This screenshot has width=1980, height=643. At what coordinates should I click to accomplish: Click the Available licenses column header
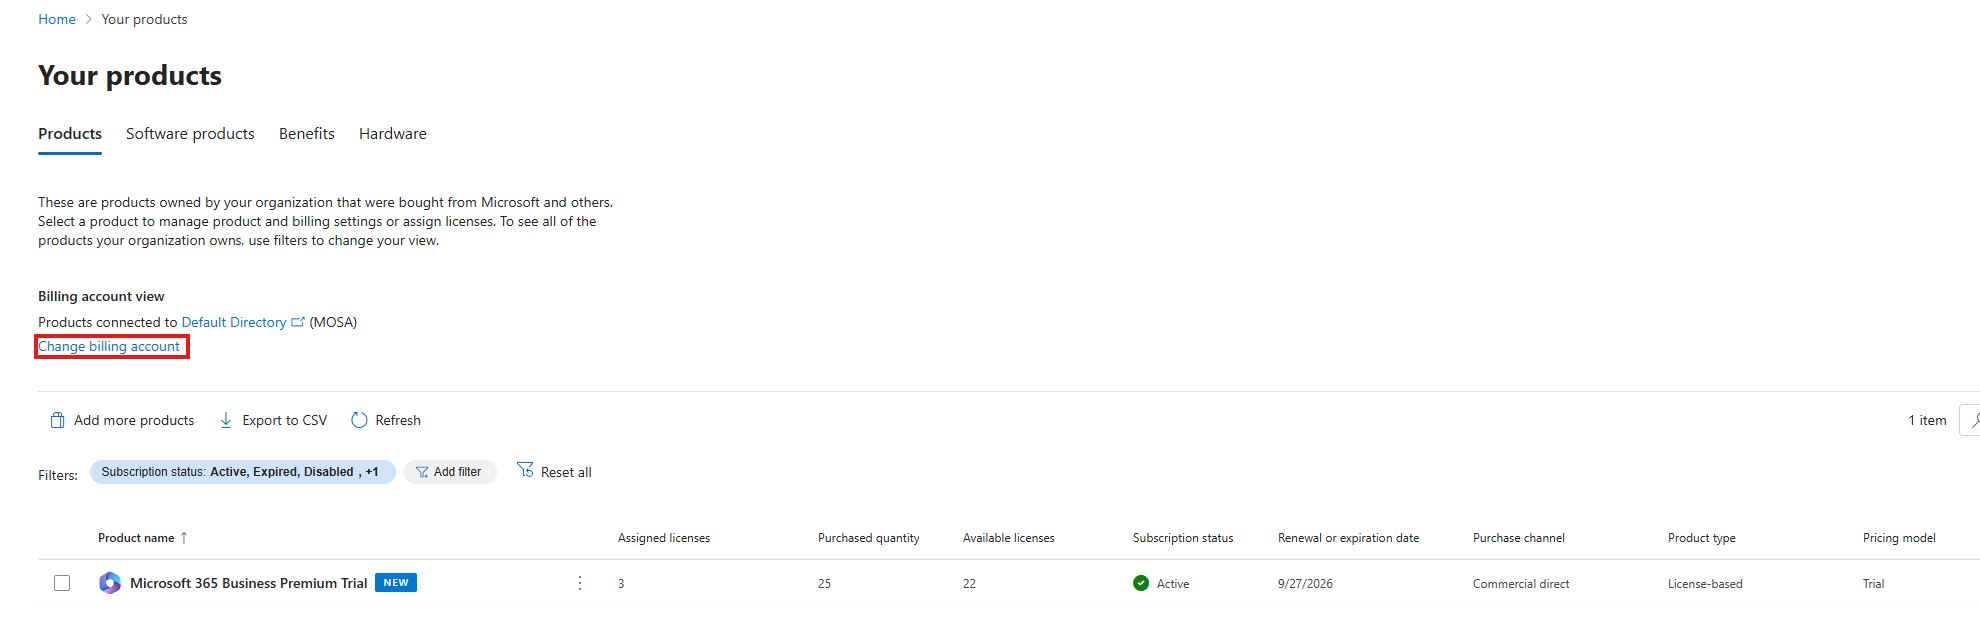[1009, 538]
